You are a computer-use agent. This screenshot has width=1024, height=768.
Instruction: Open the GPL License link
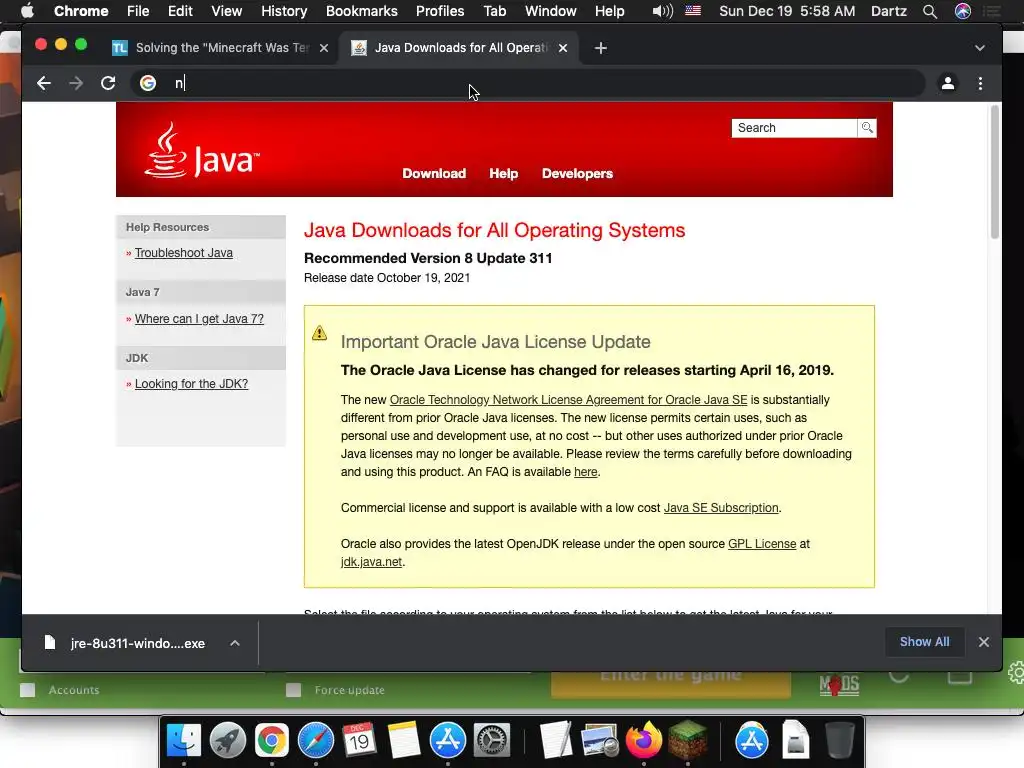[762, 543]
